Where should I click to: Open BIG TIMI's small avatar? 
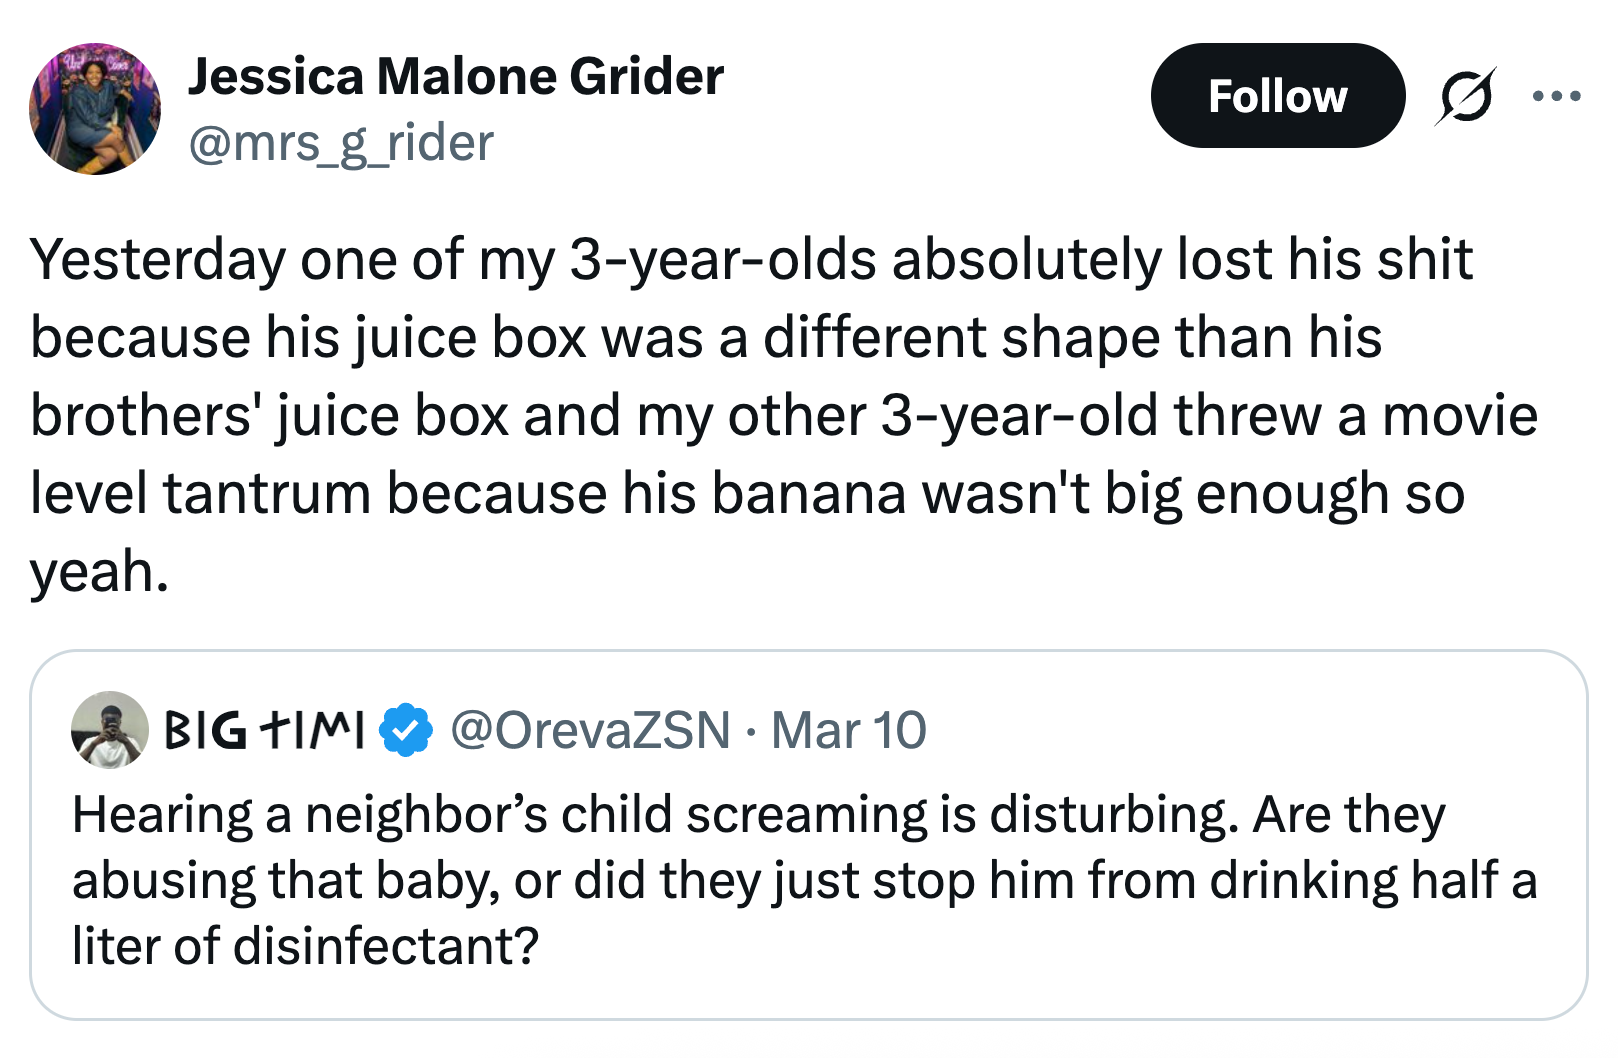109,730
